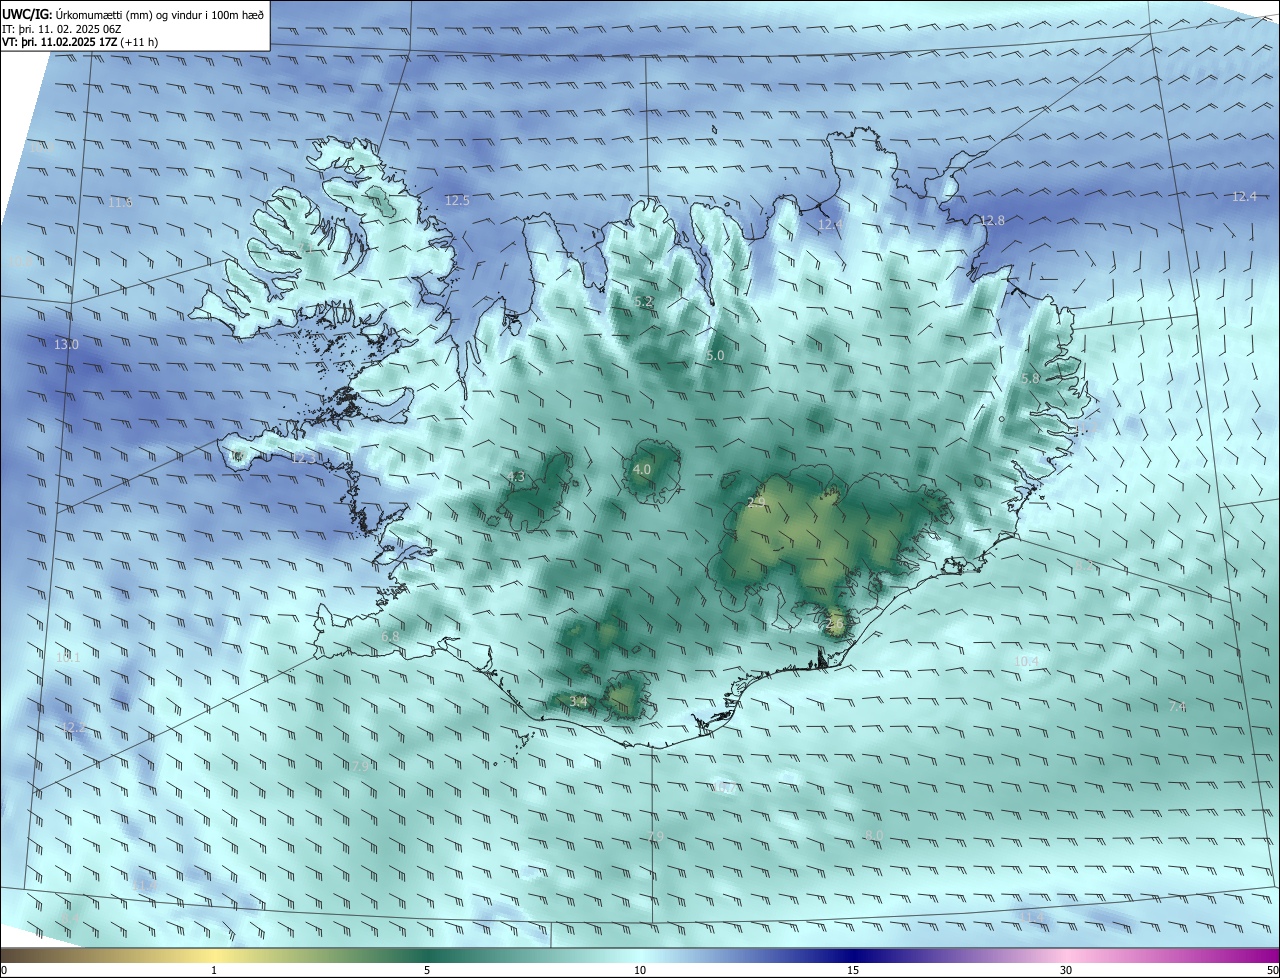Viewport: 1280px width, 978px height.
Task: Click the color scale tick label 30
Action: pyautogui.click(x=1066, y=971)
